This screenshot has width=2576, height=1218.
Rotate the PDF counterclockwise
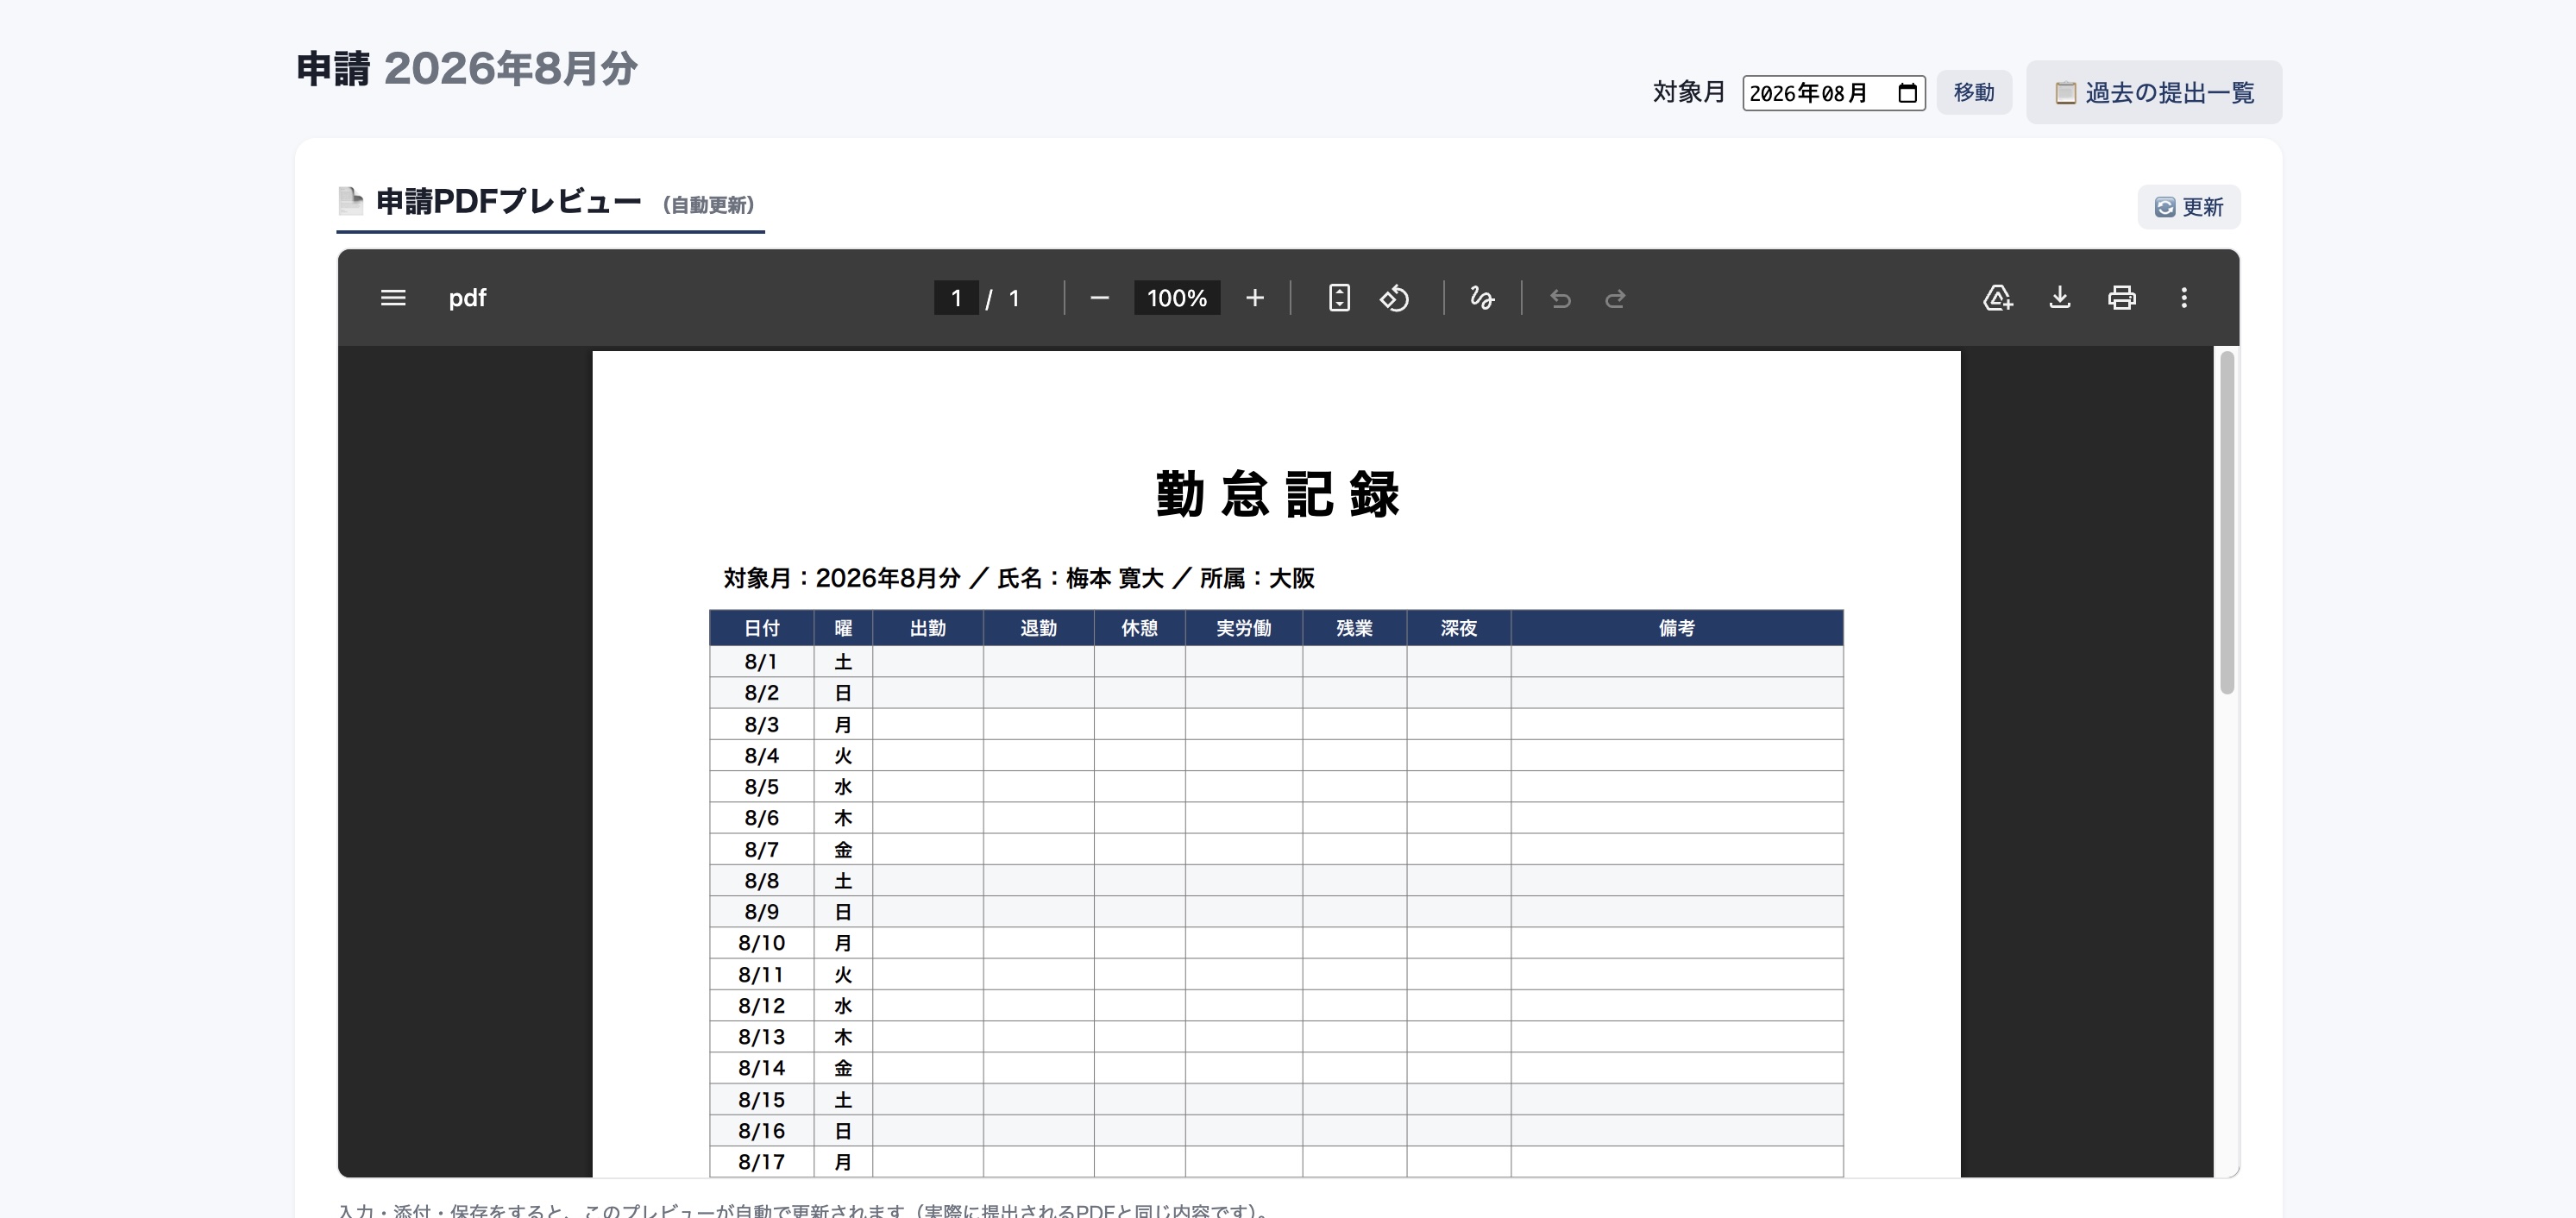[1395, 298]
